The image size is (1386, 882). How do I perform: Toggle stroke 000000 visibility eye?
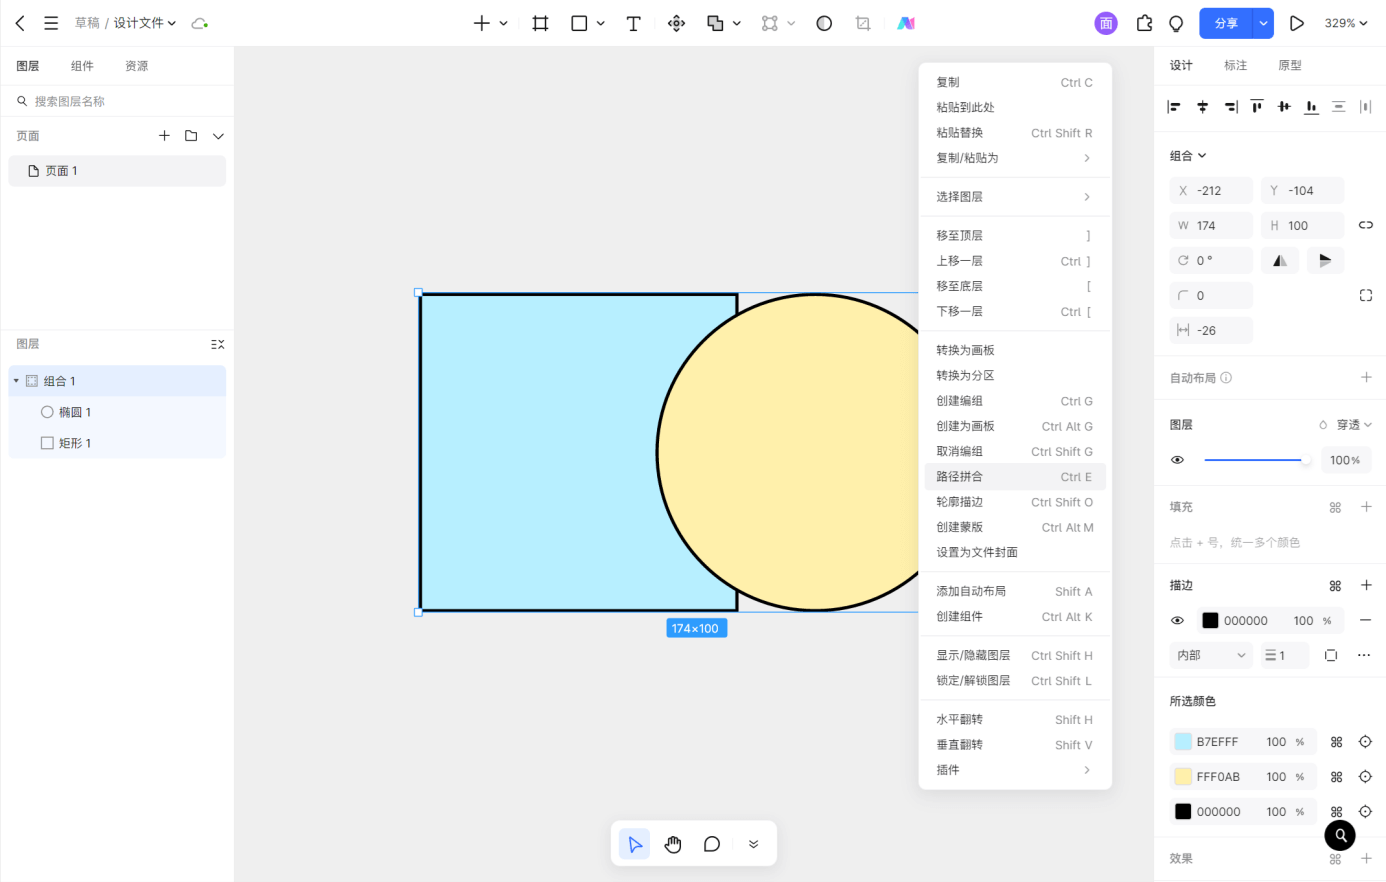[1177, 620]
